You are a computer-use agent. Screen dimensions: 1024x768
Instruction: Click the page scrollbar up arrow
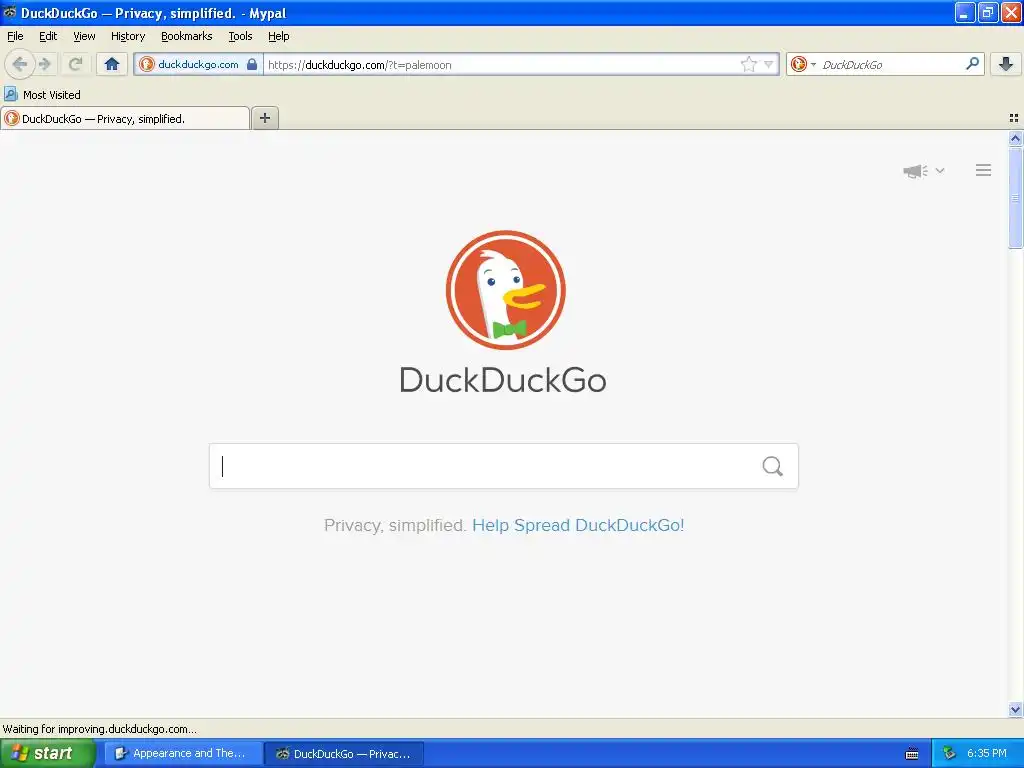[1015, 138]
